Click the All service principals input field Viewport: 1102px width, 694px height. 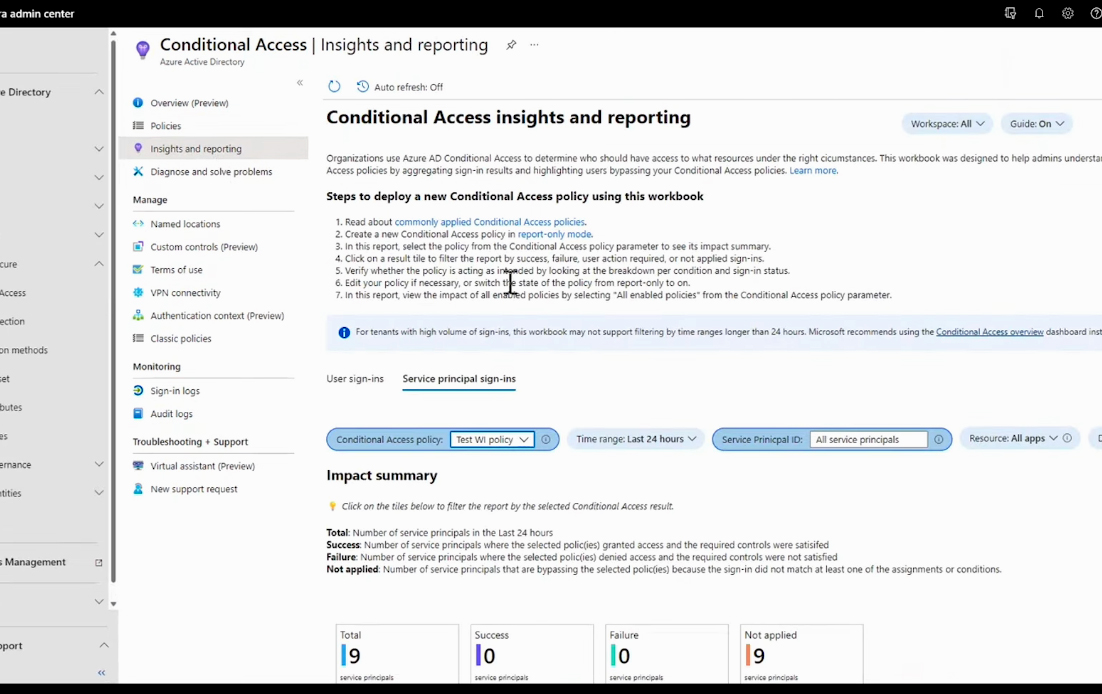pos(869,439)
